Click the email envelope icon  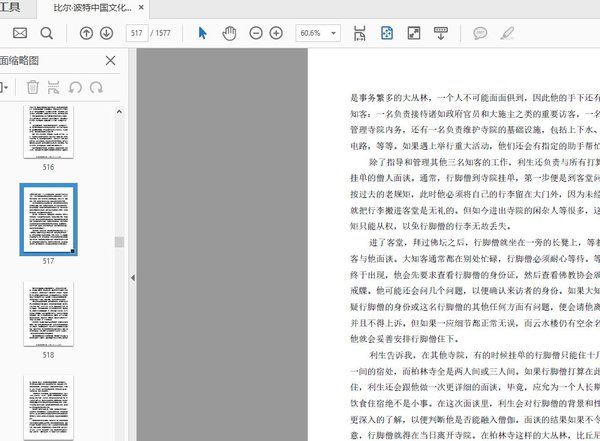point(19,33)
